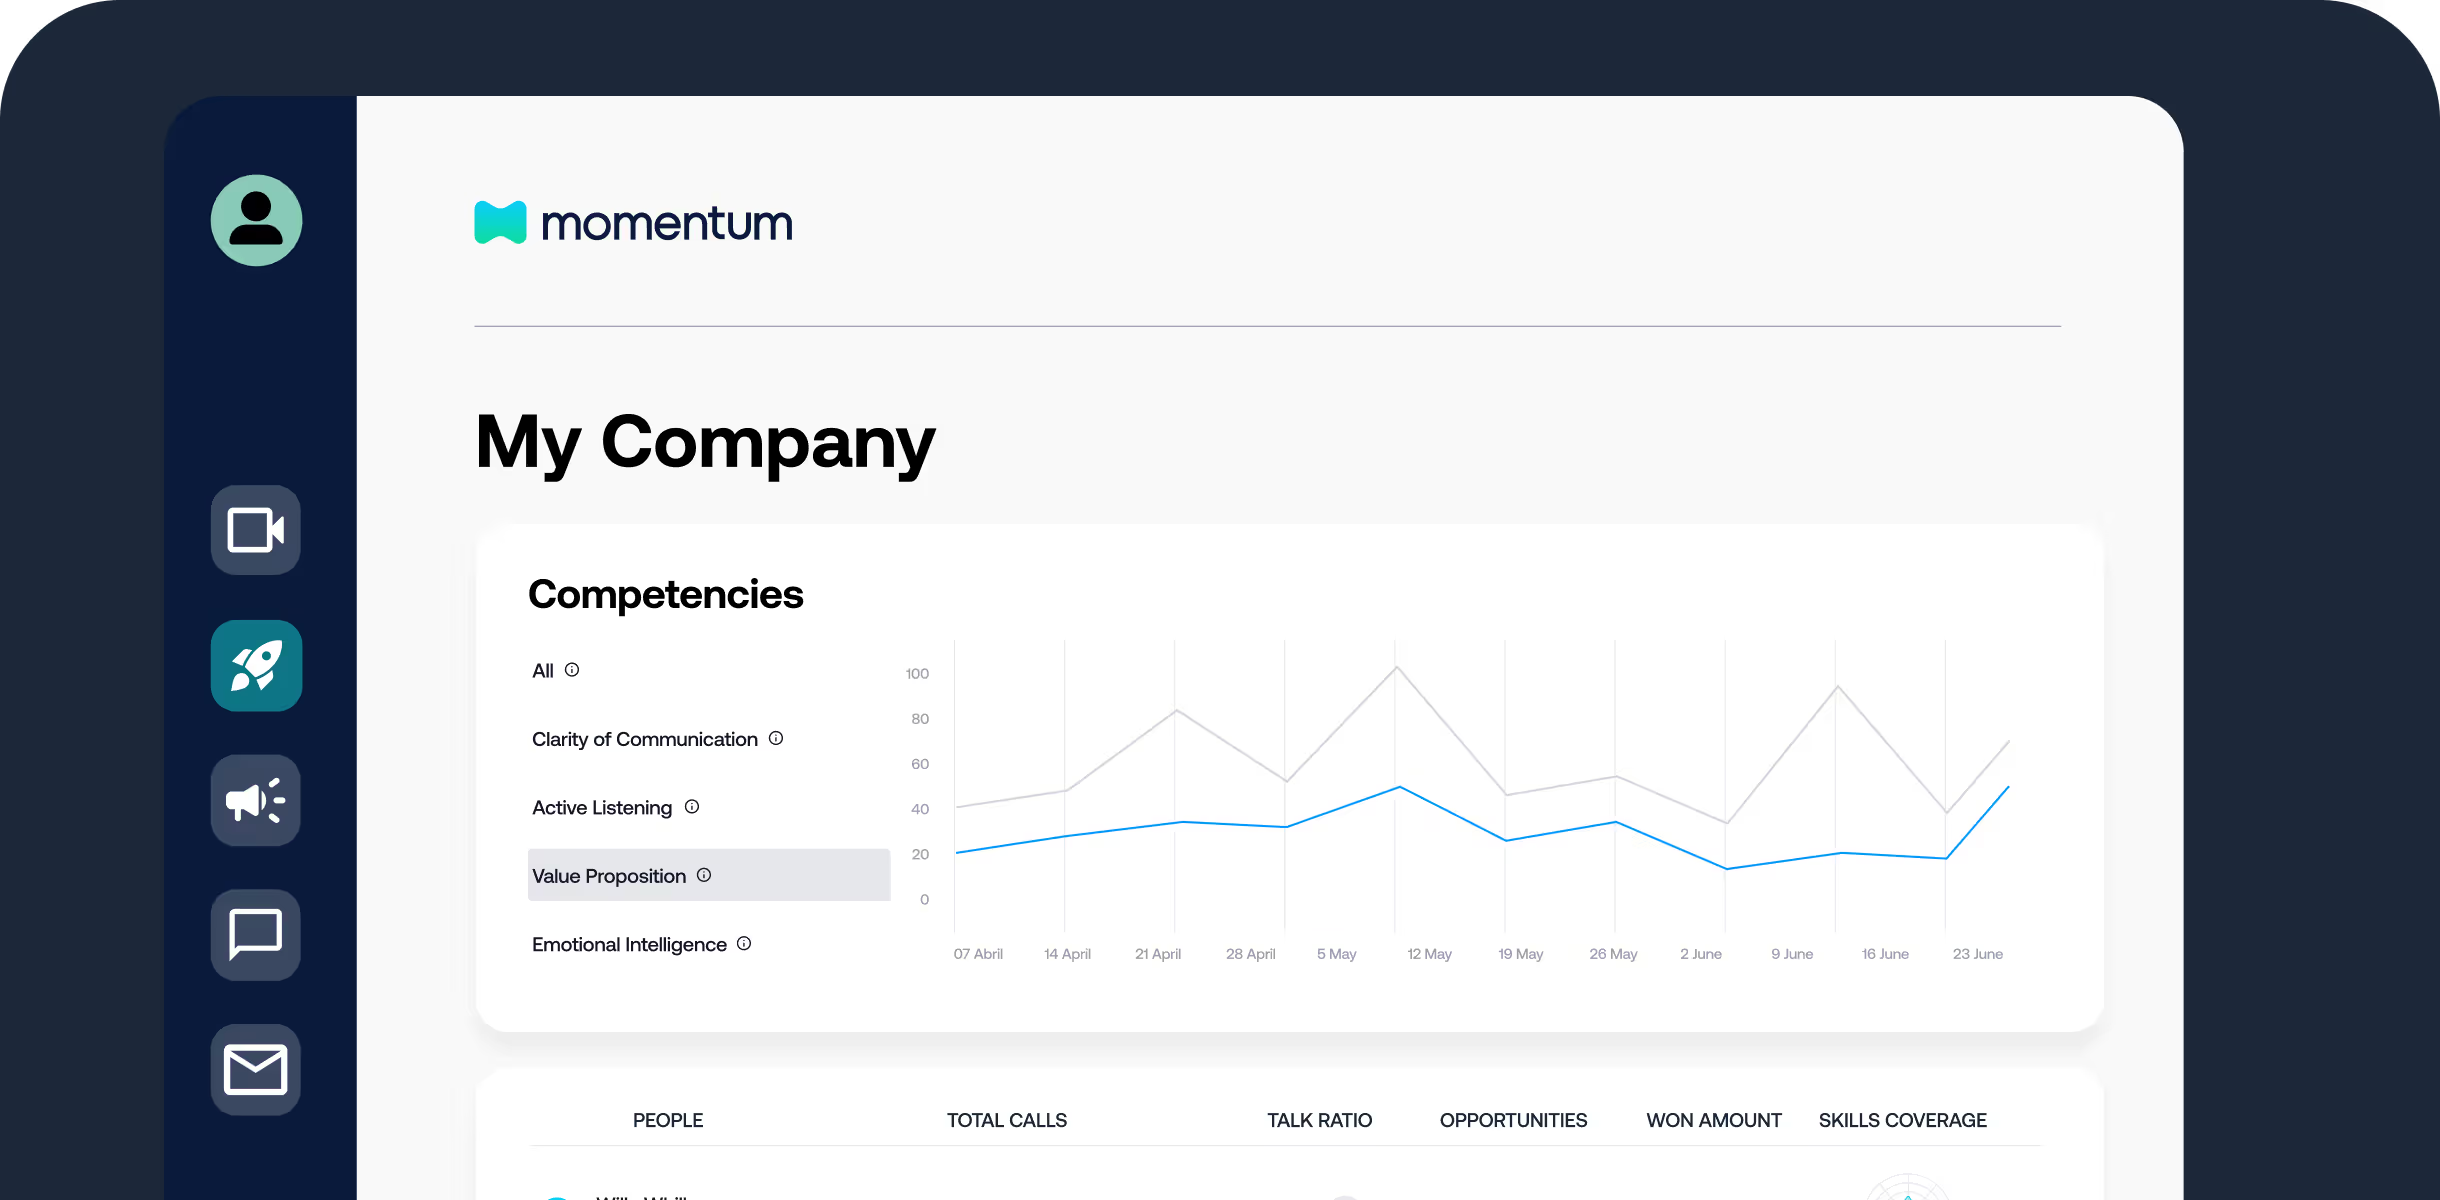Sort the table by WON AMOUNT
This screenshot has height=1200, width=2440.
(x=1713, y=1120)
